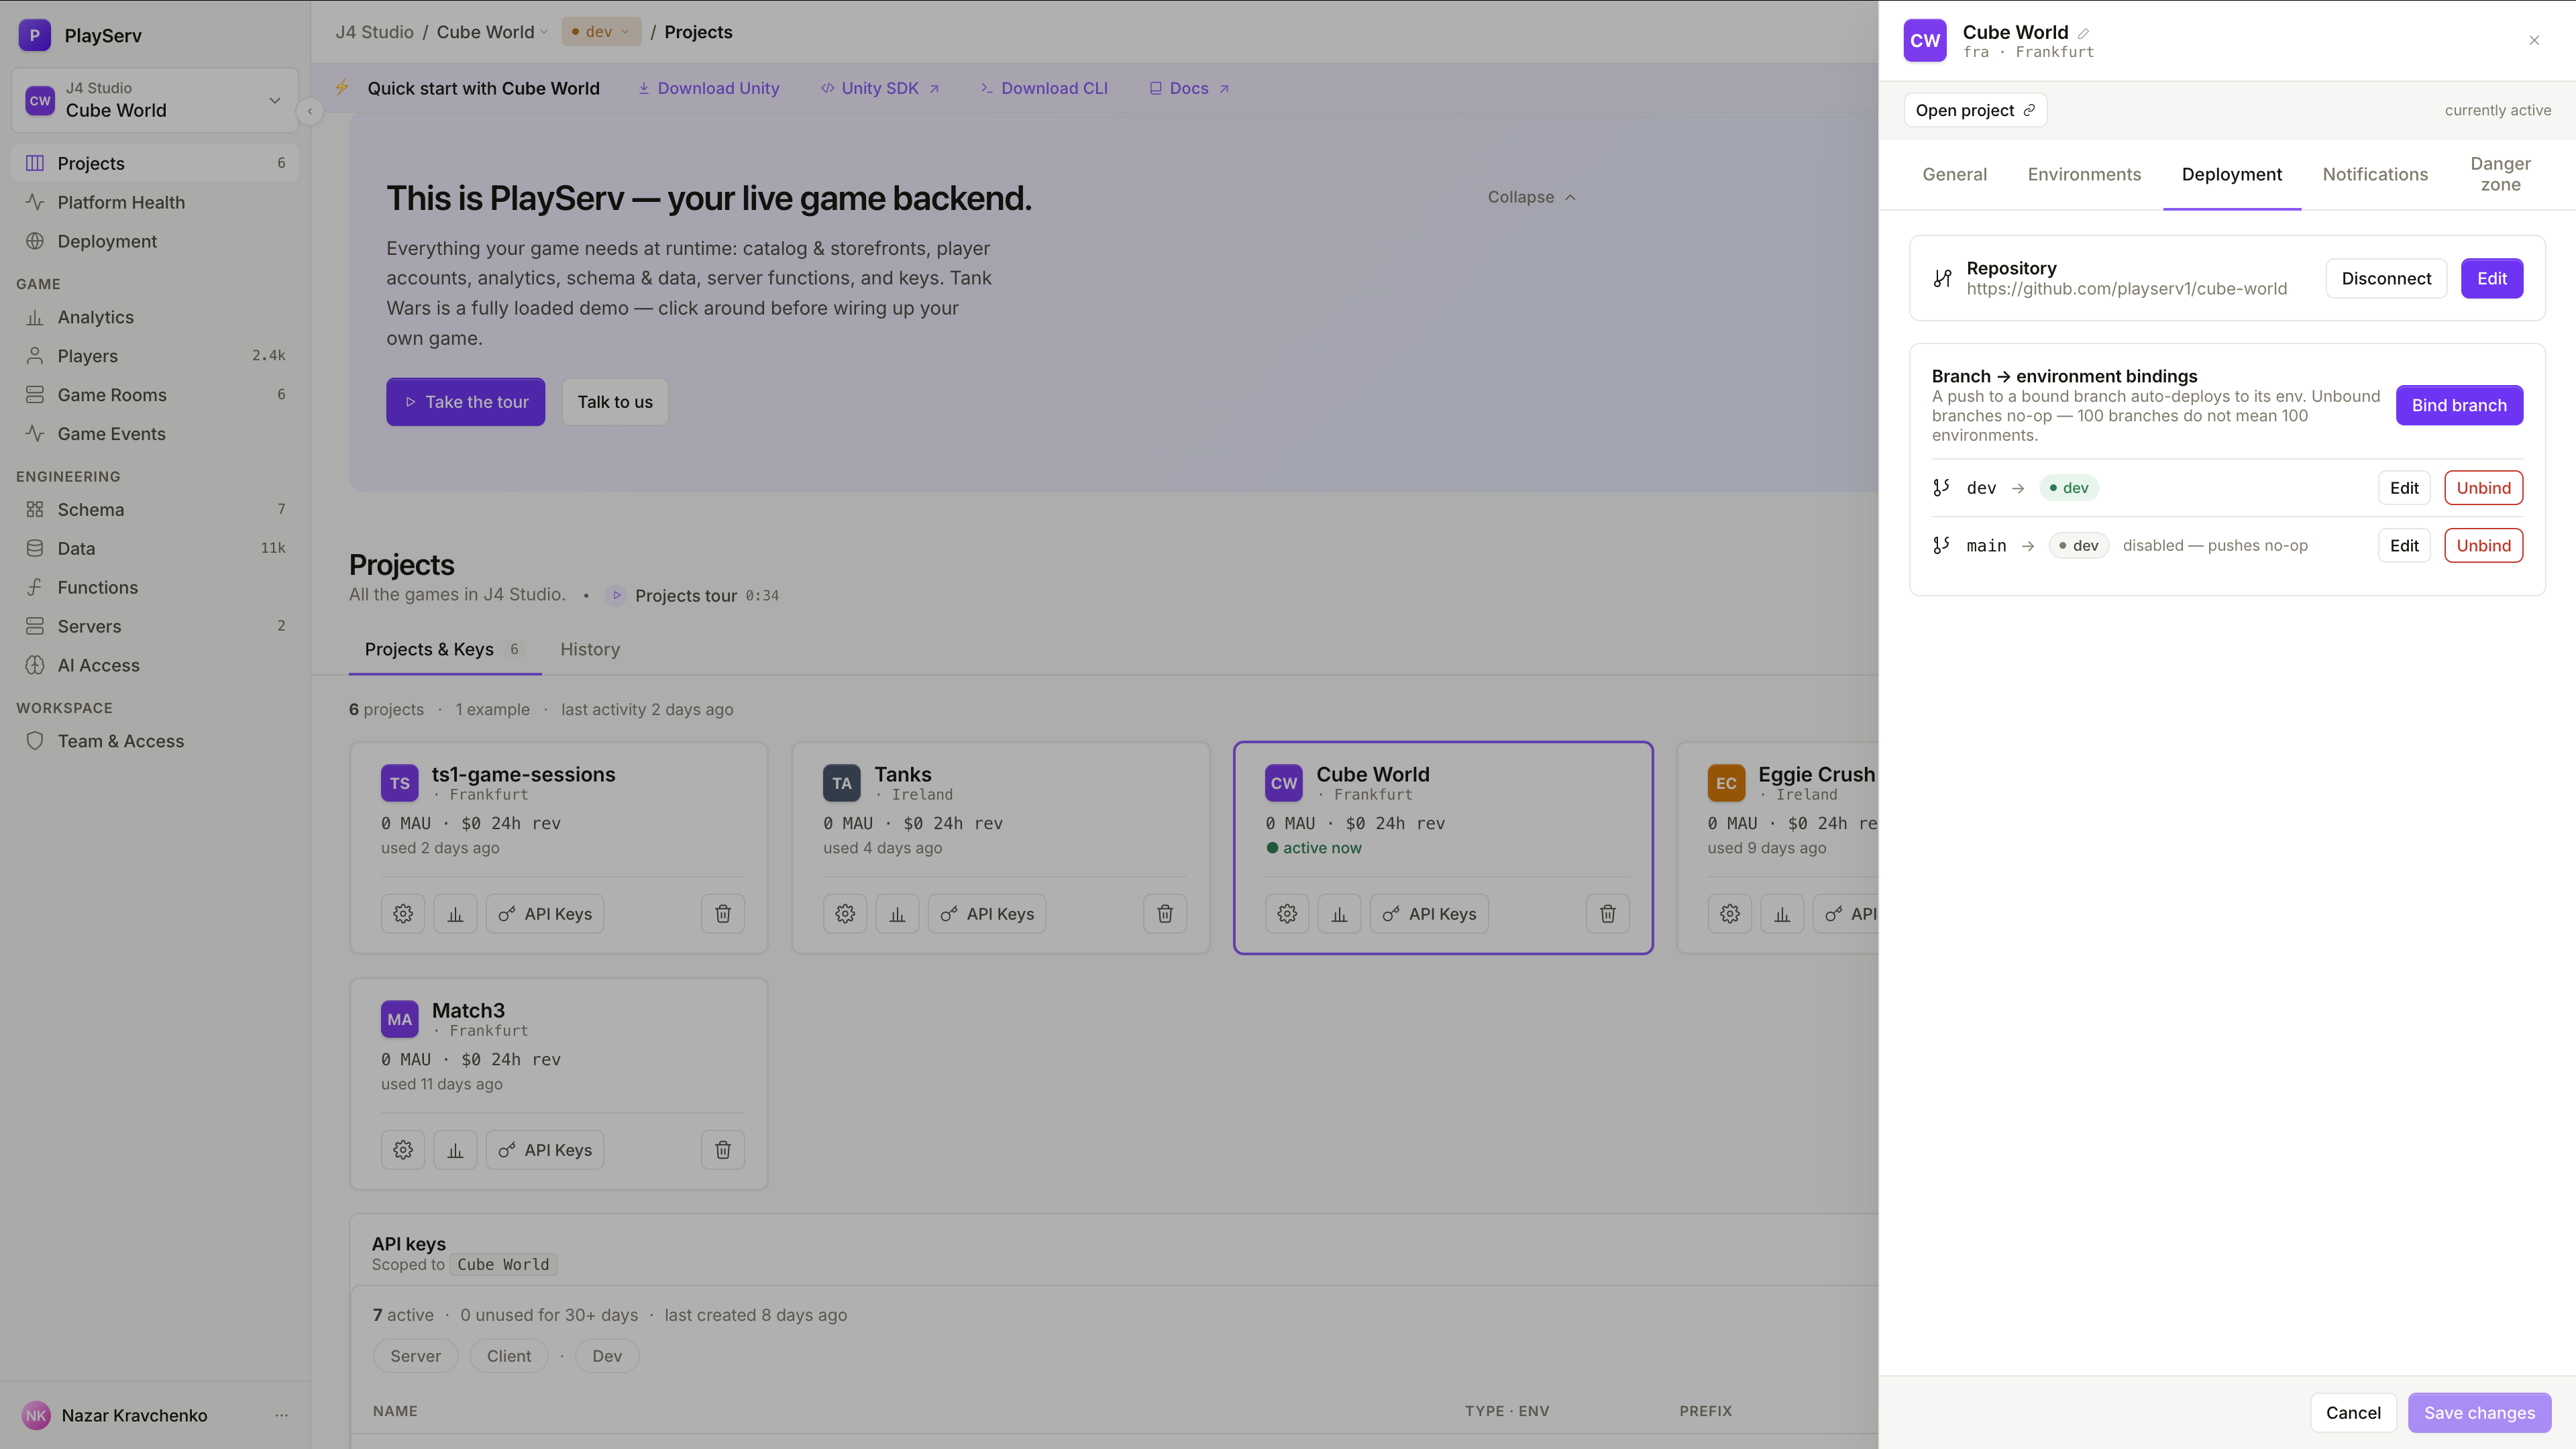
Task: Open settings gear on Cube World card
Action: 1287,914
